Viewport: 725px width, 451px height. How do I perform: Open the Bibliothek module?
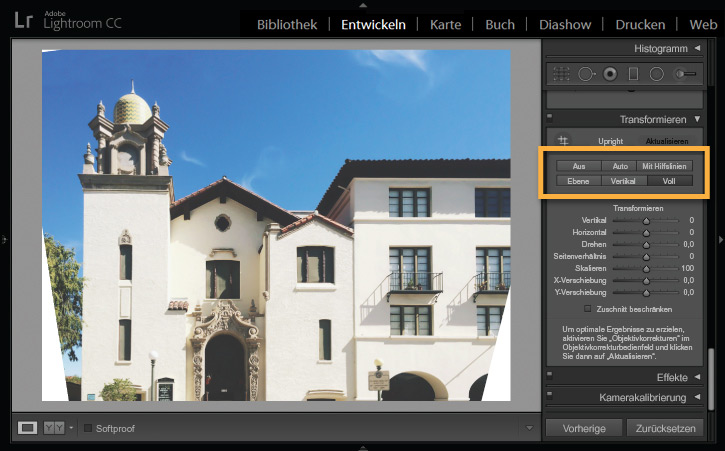287,25
